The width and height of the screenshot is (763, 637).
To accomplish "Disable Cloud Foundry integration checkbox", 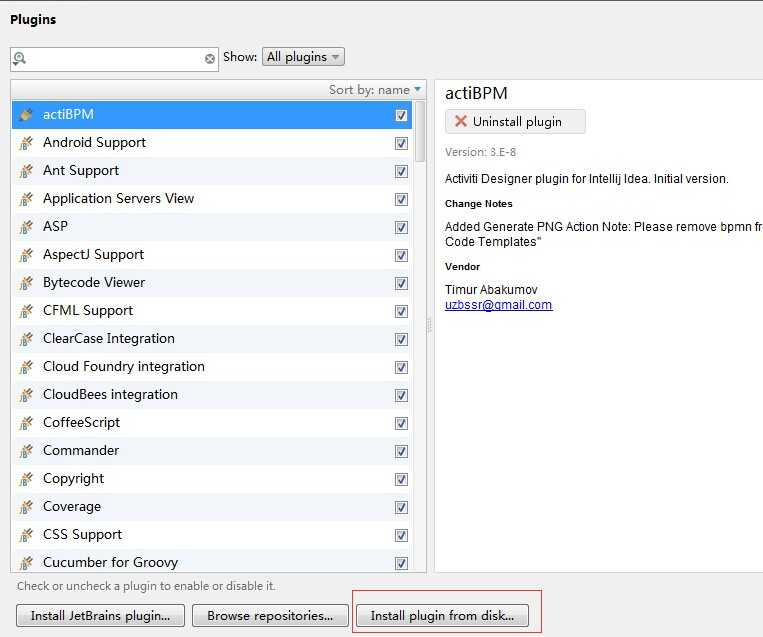I will click(x=401, y=367).
